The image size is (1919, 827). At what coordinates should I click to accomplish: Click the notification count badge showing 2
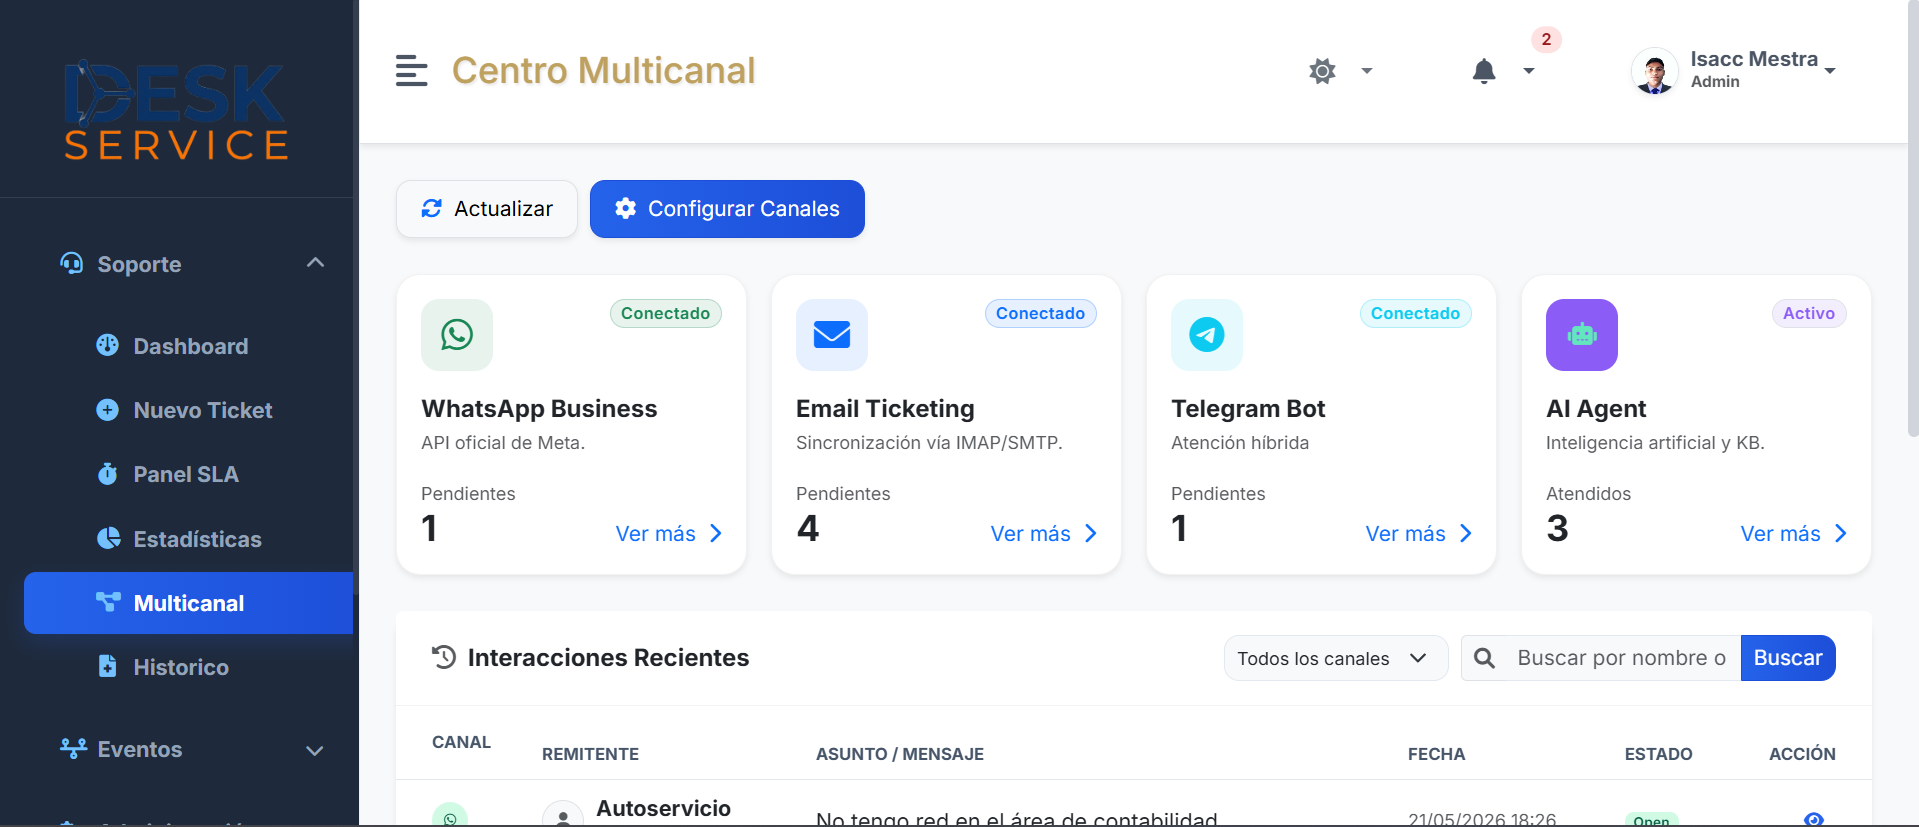pos(1546,39)
